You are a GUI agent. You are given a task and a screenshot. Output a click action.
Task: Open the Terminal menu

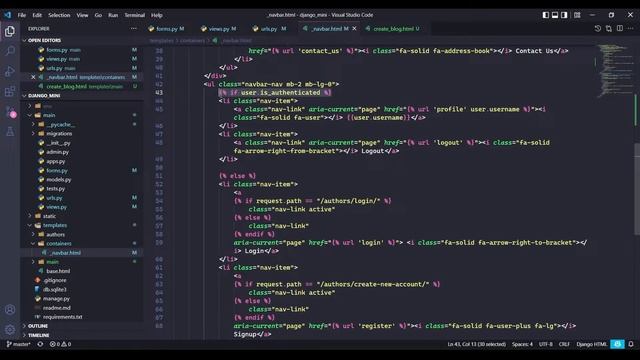coord(135,15)
